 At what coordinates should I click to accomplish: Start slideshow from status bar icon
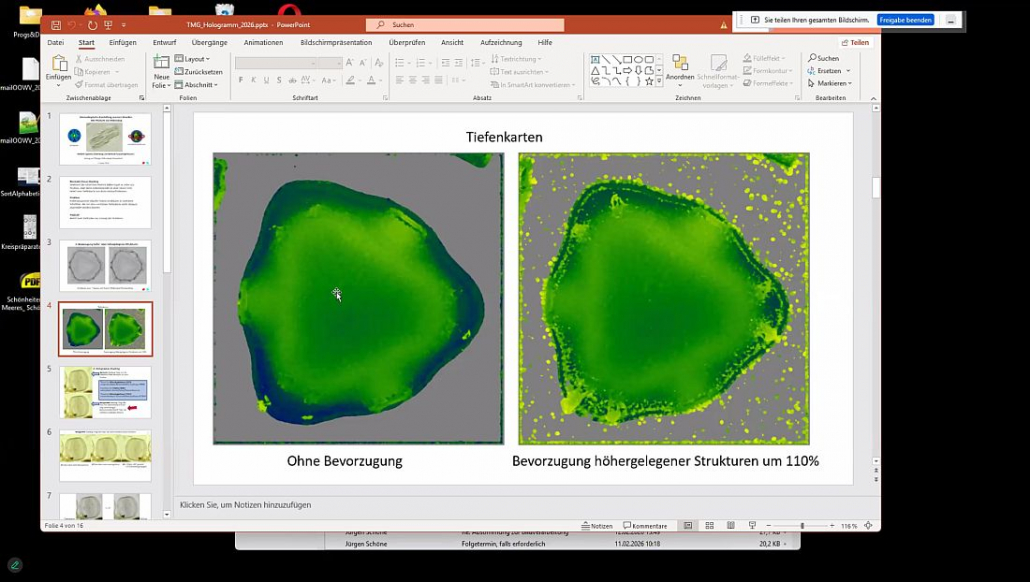pyautogui.click(x=752, y=525)
